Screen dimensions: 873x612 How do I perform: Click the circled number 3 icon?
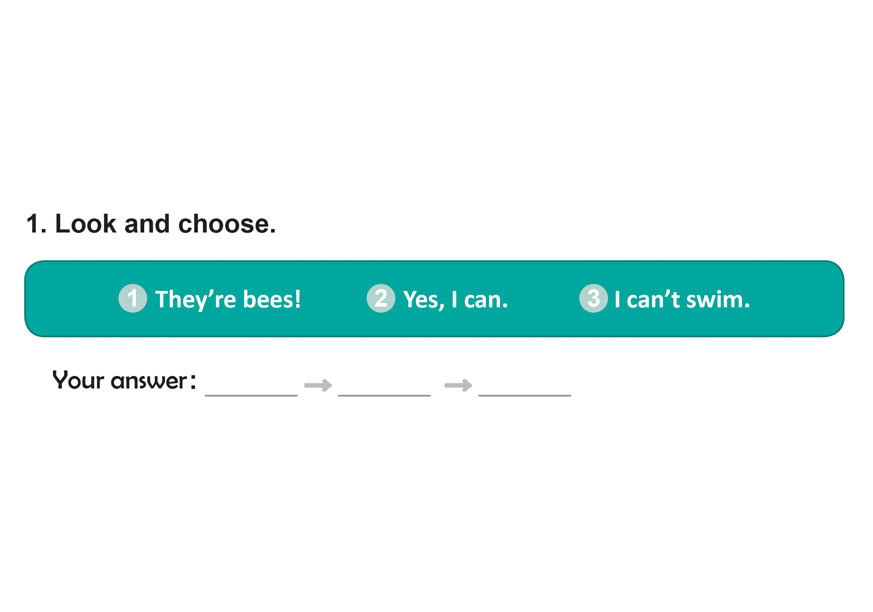[x=593, y=298]
